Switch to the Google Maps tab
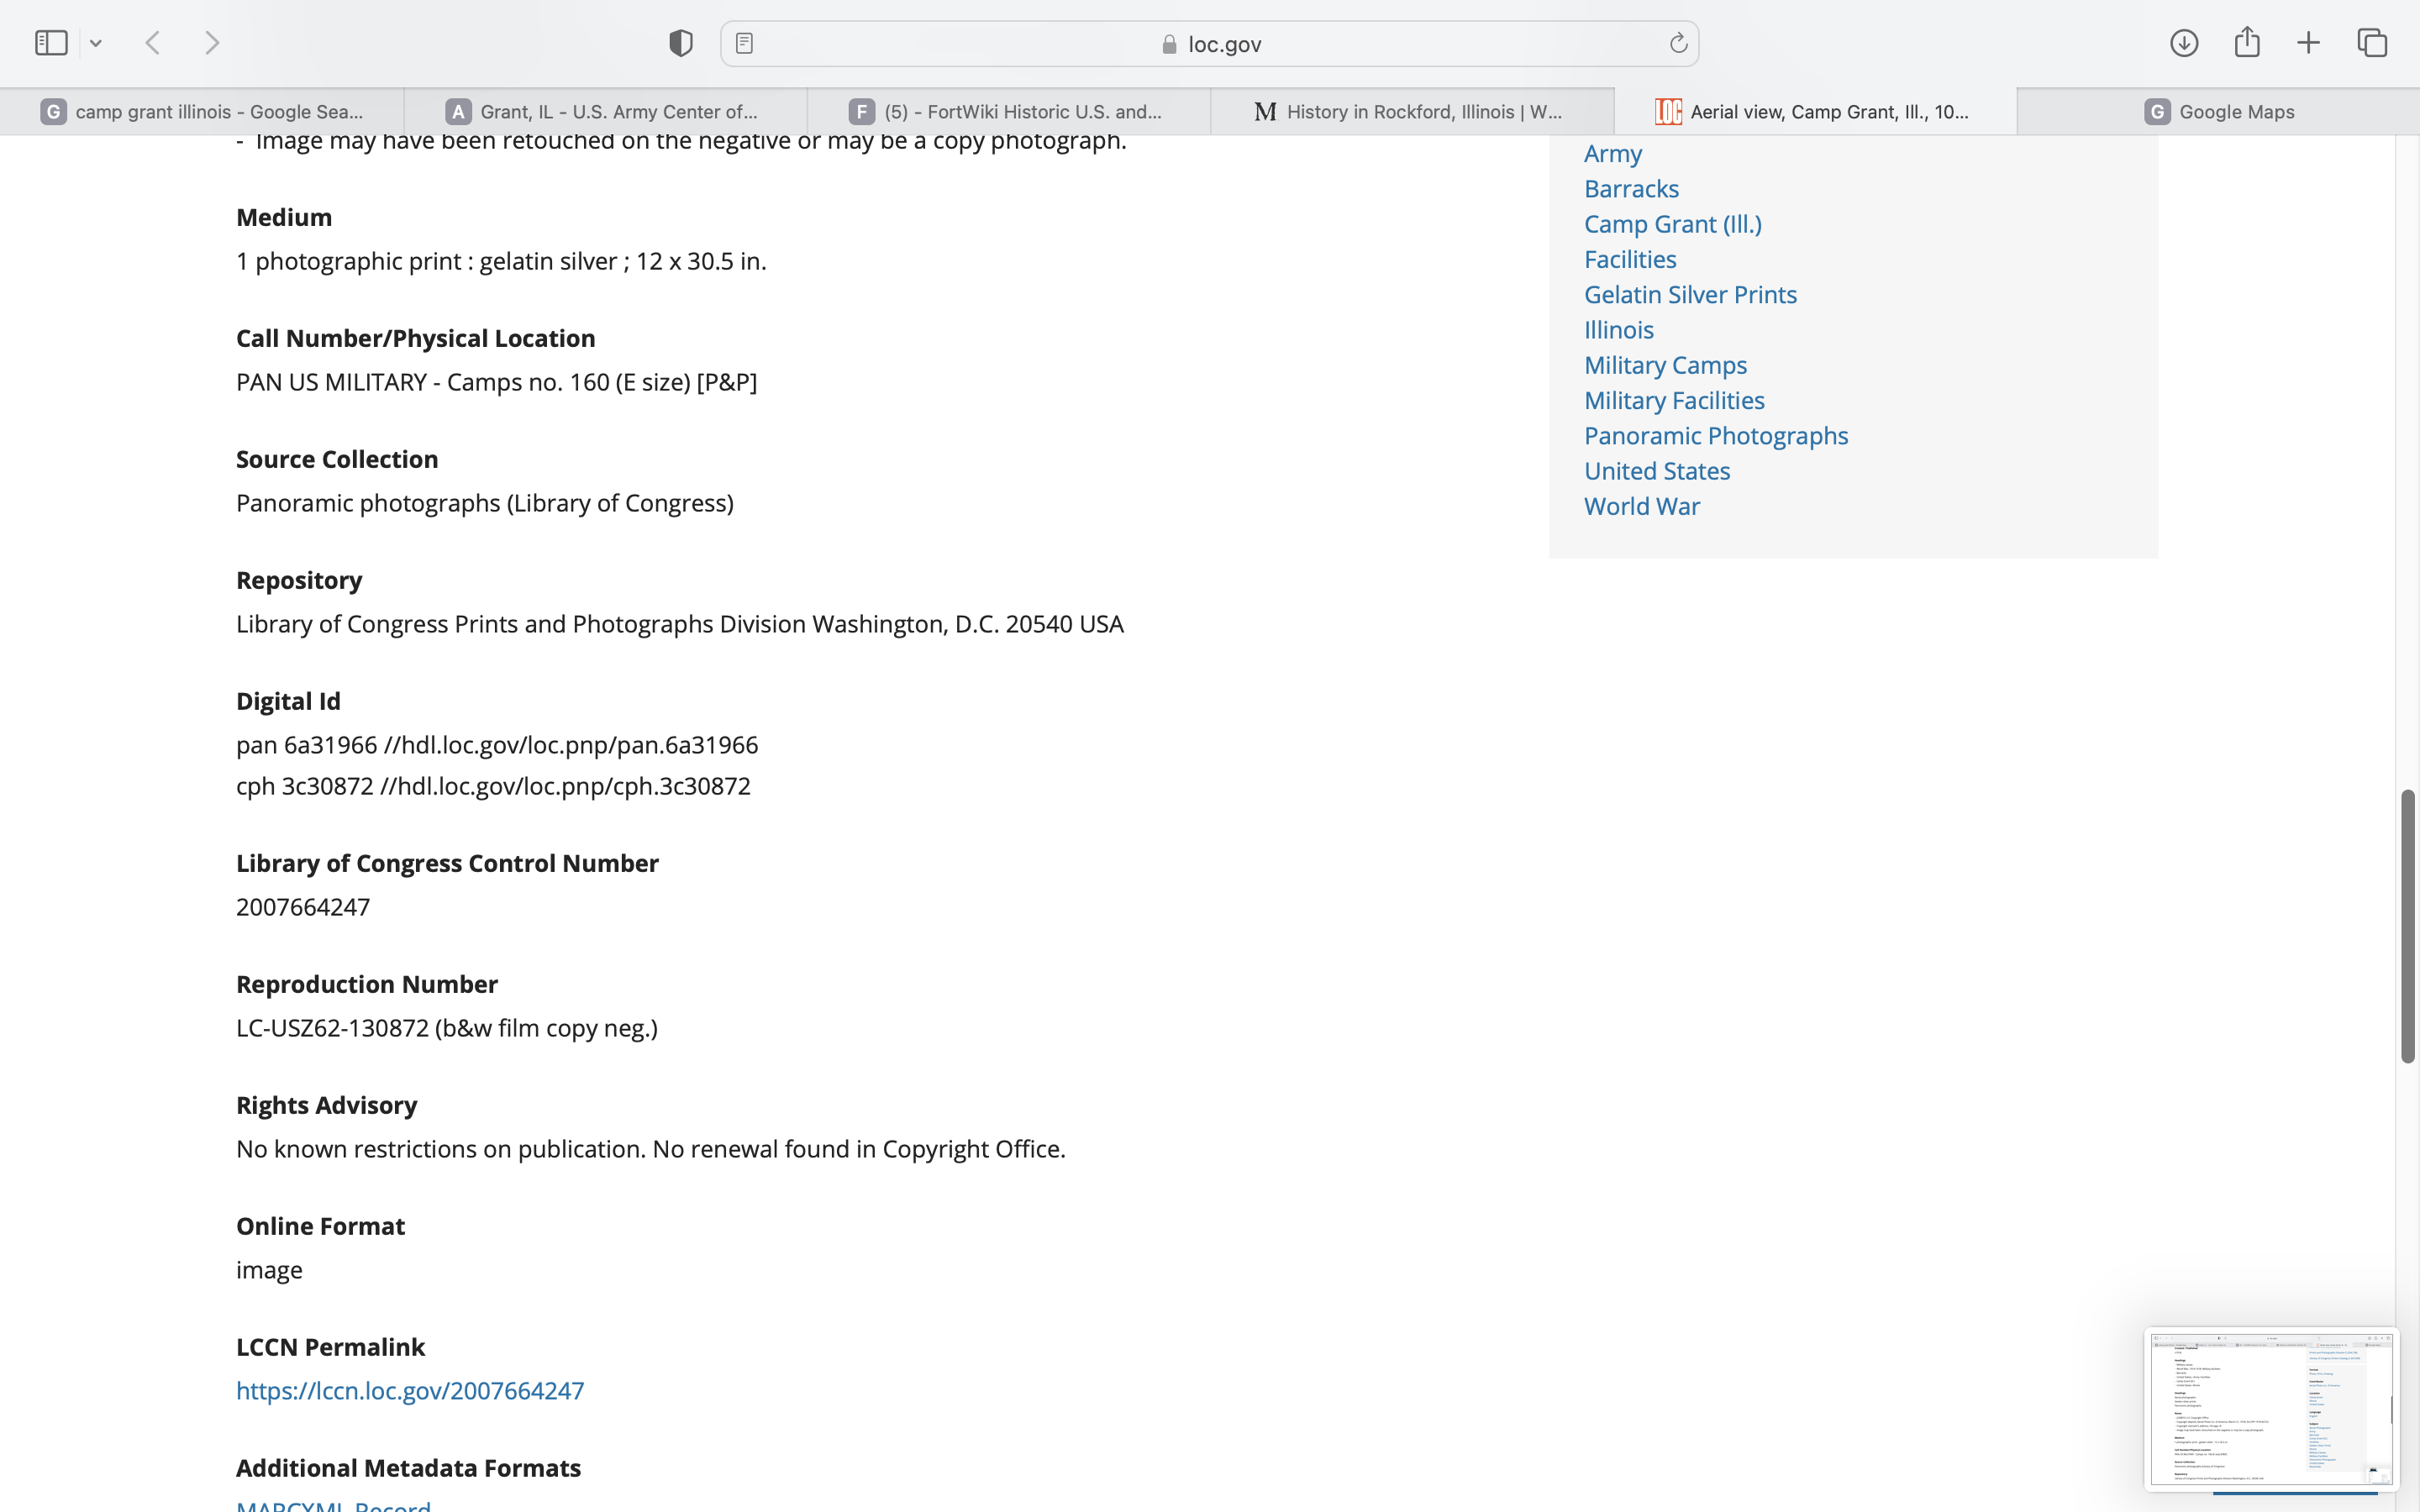 2218,112
